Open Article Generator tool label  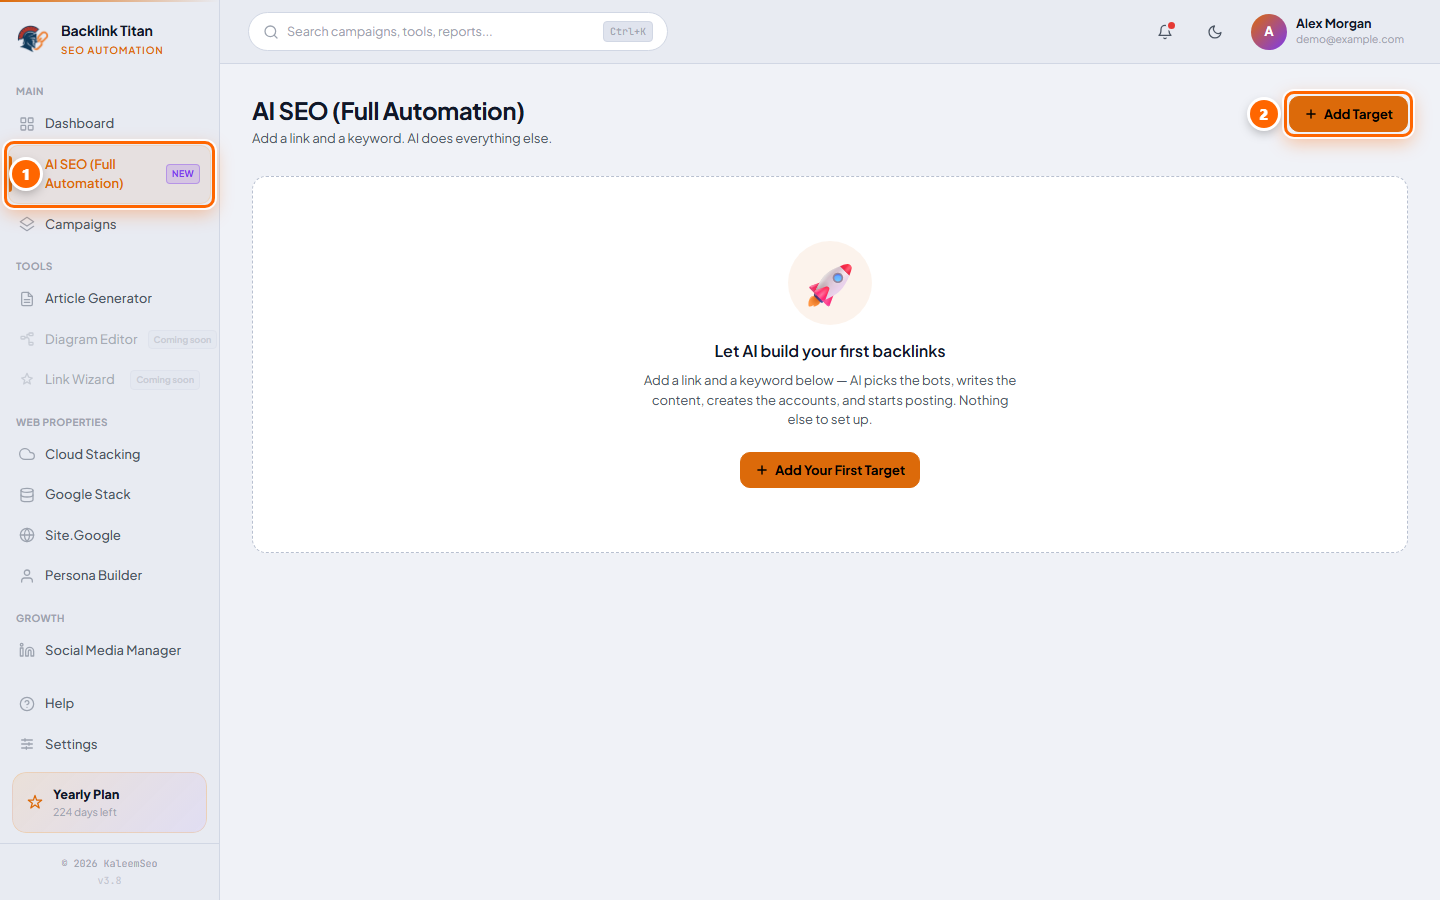click(x=98, y=299)
